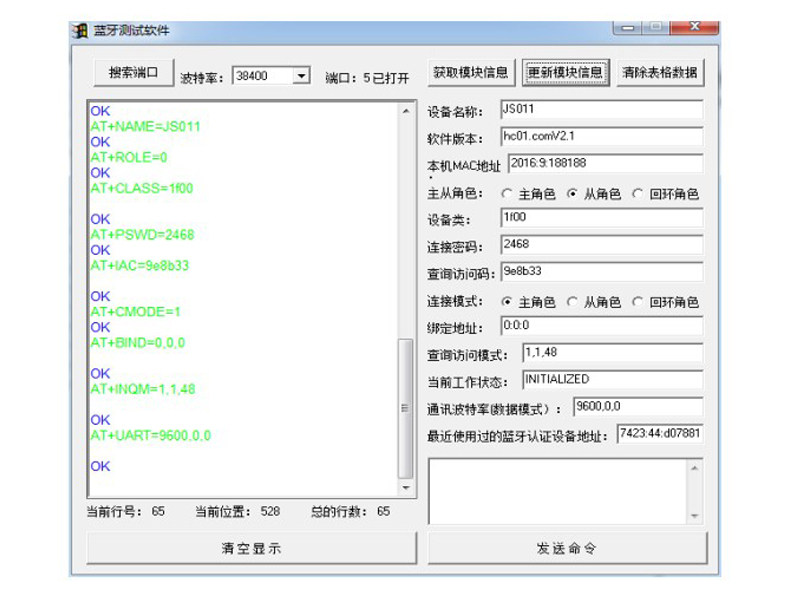Click the command box scroll-down arrow
The width and height of the screenshot is (800, 604).
pos(694,516)
